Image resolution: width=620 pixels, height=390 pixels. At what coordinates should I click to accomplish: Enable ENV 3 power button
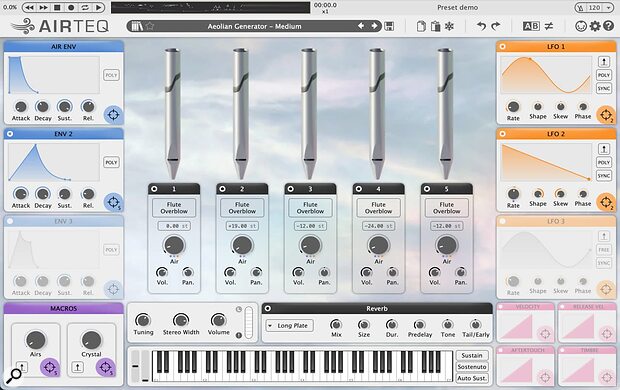point(10,222)
